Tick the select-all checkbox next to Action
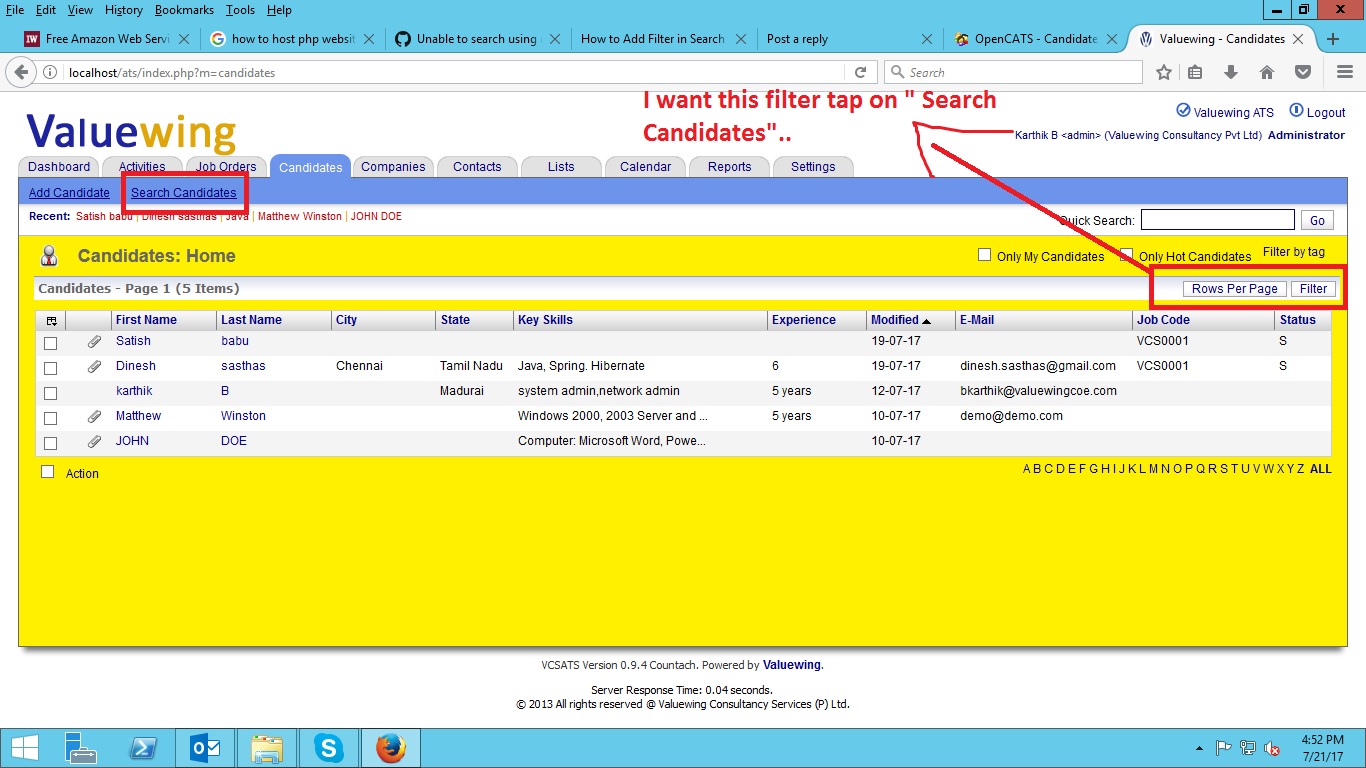The height and width of the screenshot is (768, 1366). point(47,472)
